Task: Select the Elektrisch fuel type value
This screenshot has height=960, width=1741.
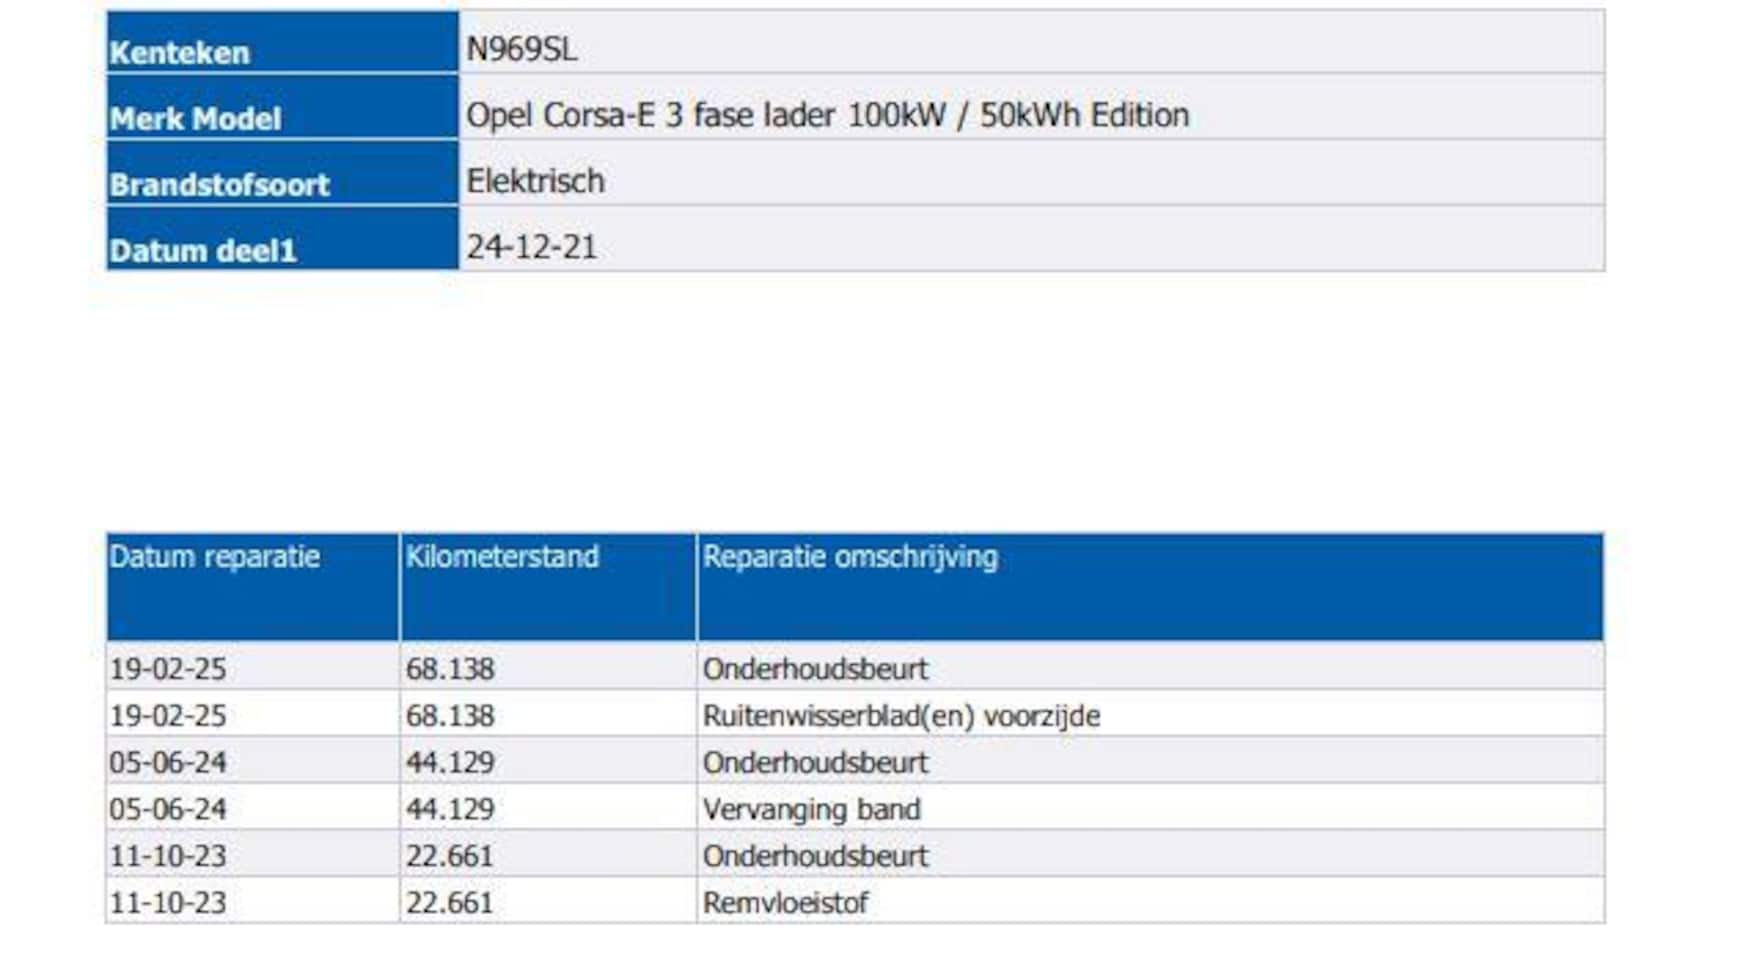Action: [535, 181]
